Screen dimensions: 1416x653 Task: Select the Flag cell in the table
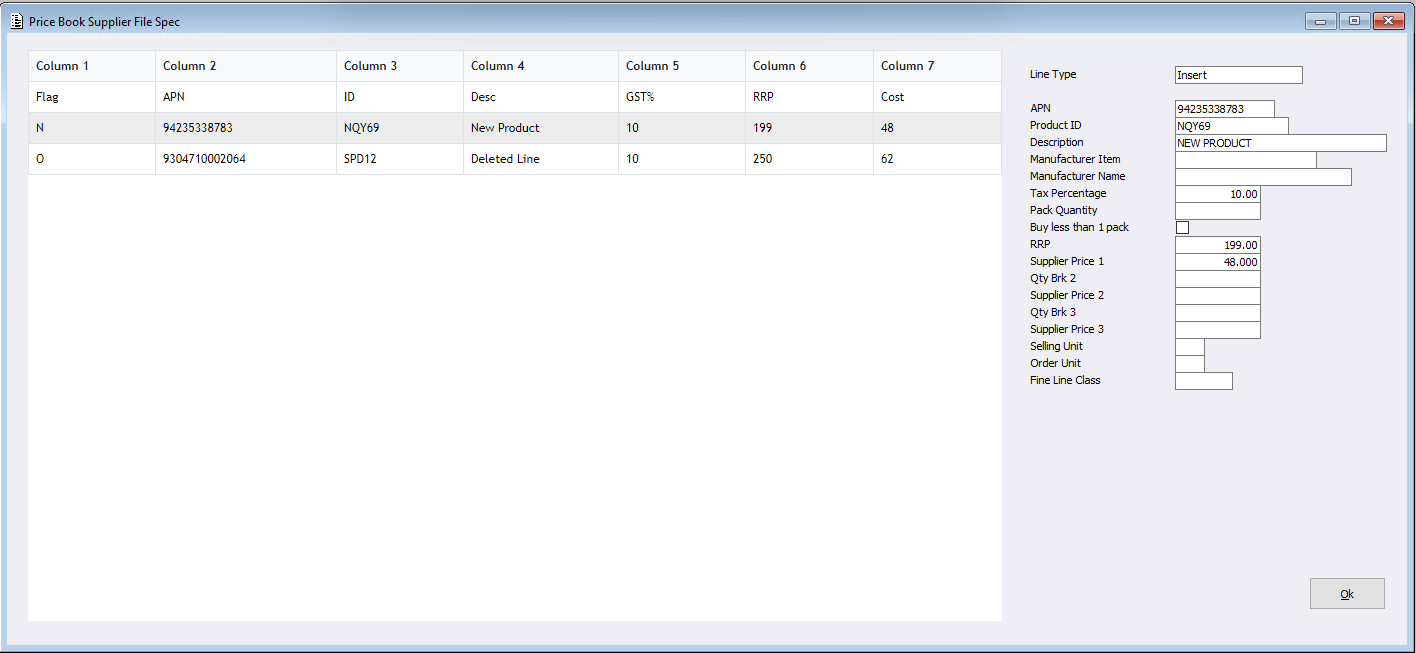92,97
